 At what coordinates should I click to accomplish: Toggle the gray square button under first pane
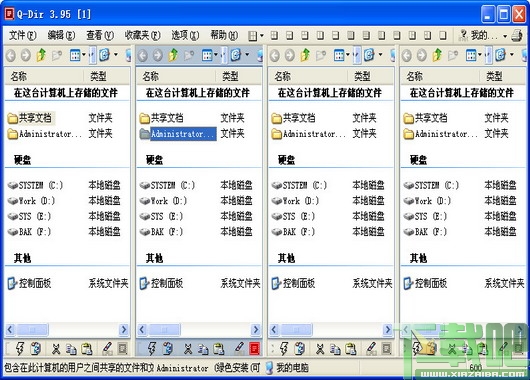point(123,348)
